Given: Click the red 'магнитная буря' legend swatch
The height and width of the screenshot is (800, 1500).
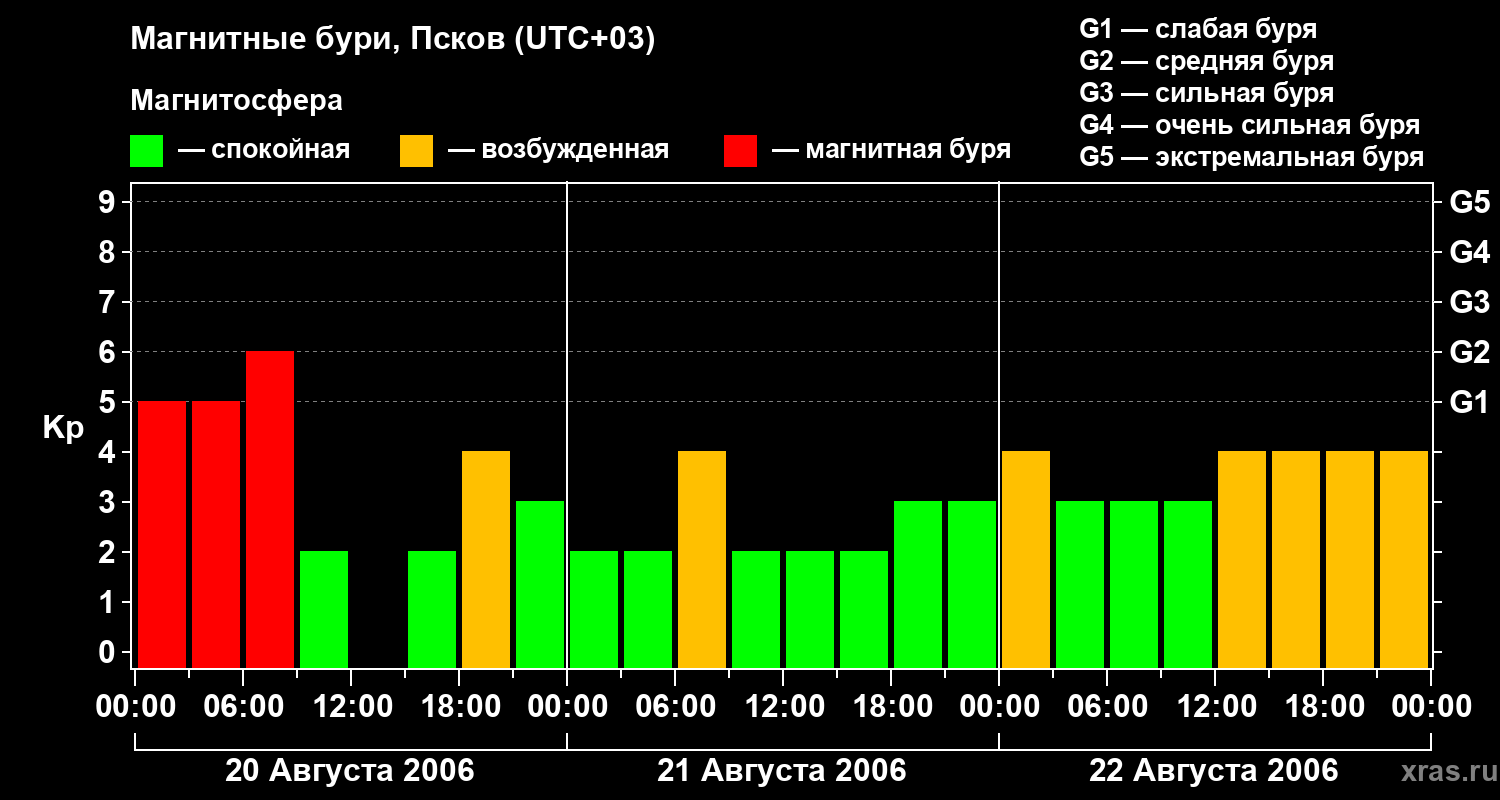Looking at the screenshot, I should [x=740, y=151].
